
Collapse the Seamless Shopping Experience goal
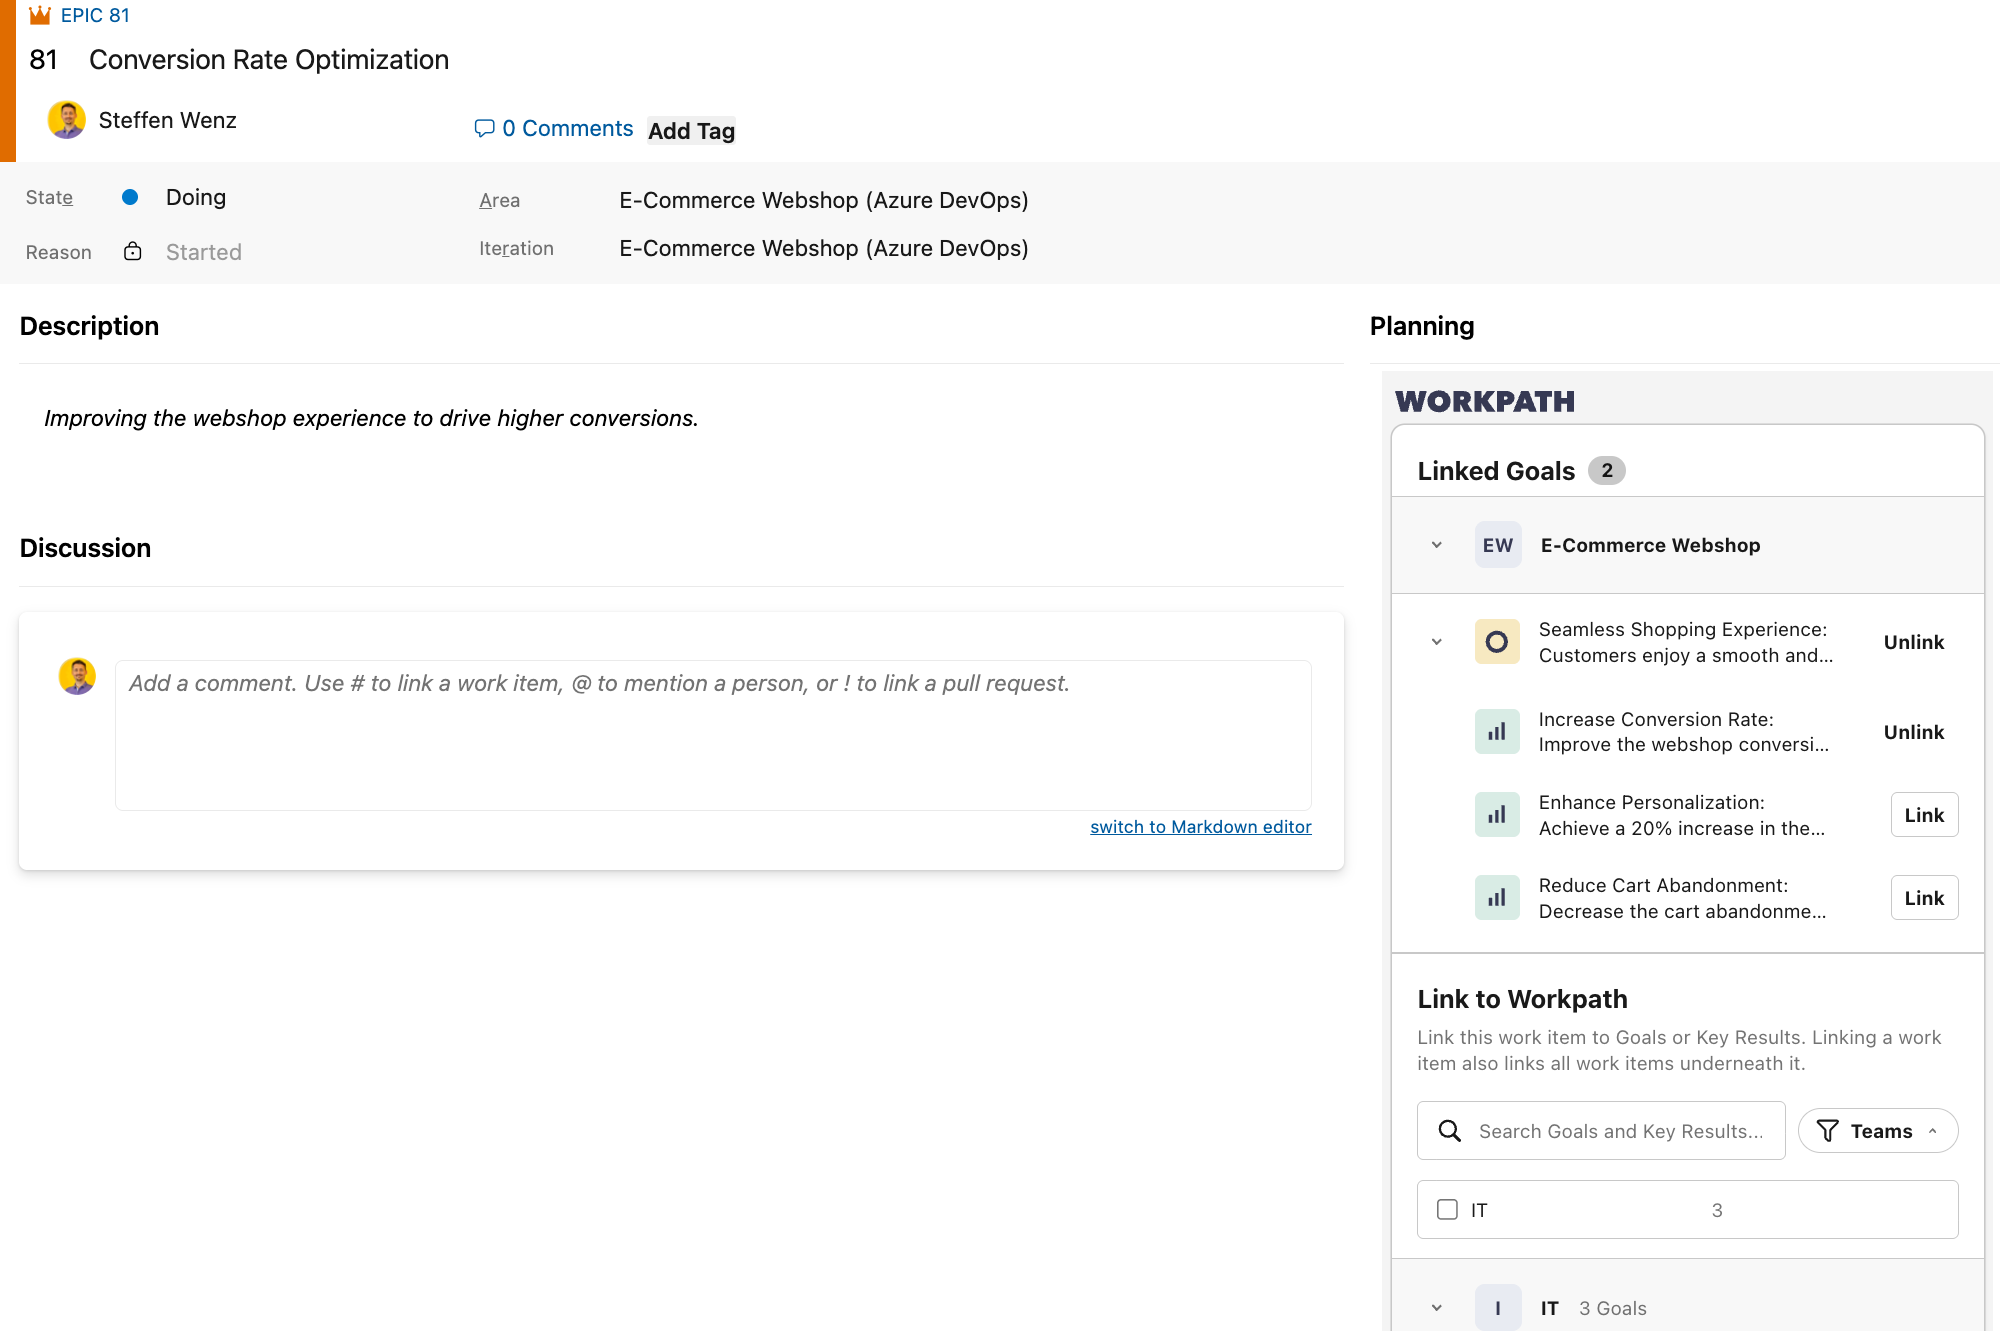click(1437, 642)
